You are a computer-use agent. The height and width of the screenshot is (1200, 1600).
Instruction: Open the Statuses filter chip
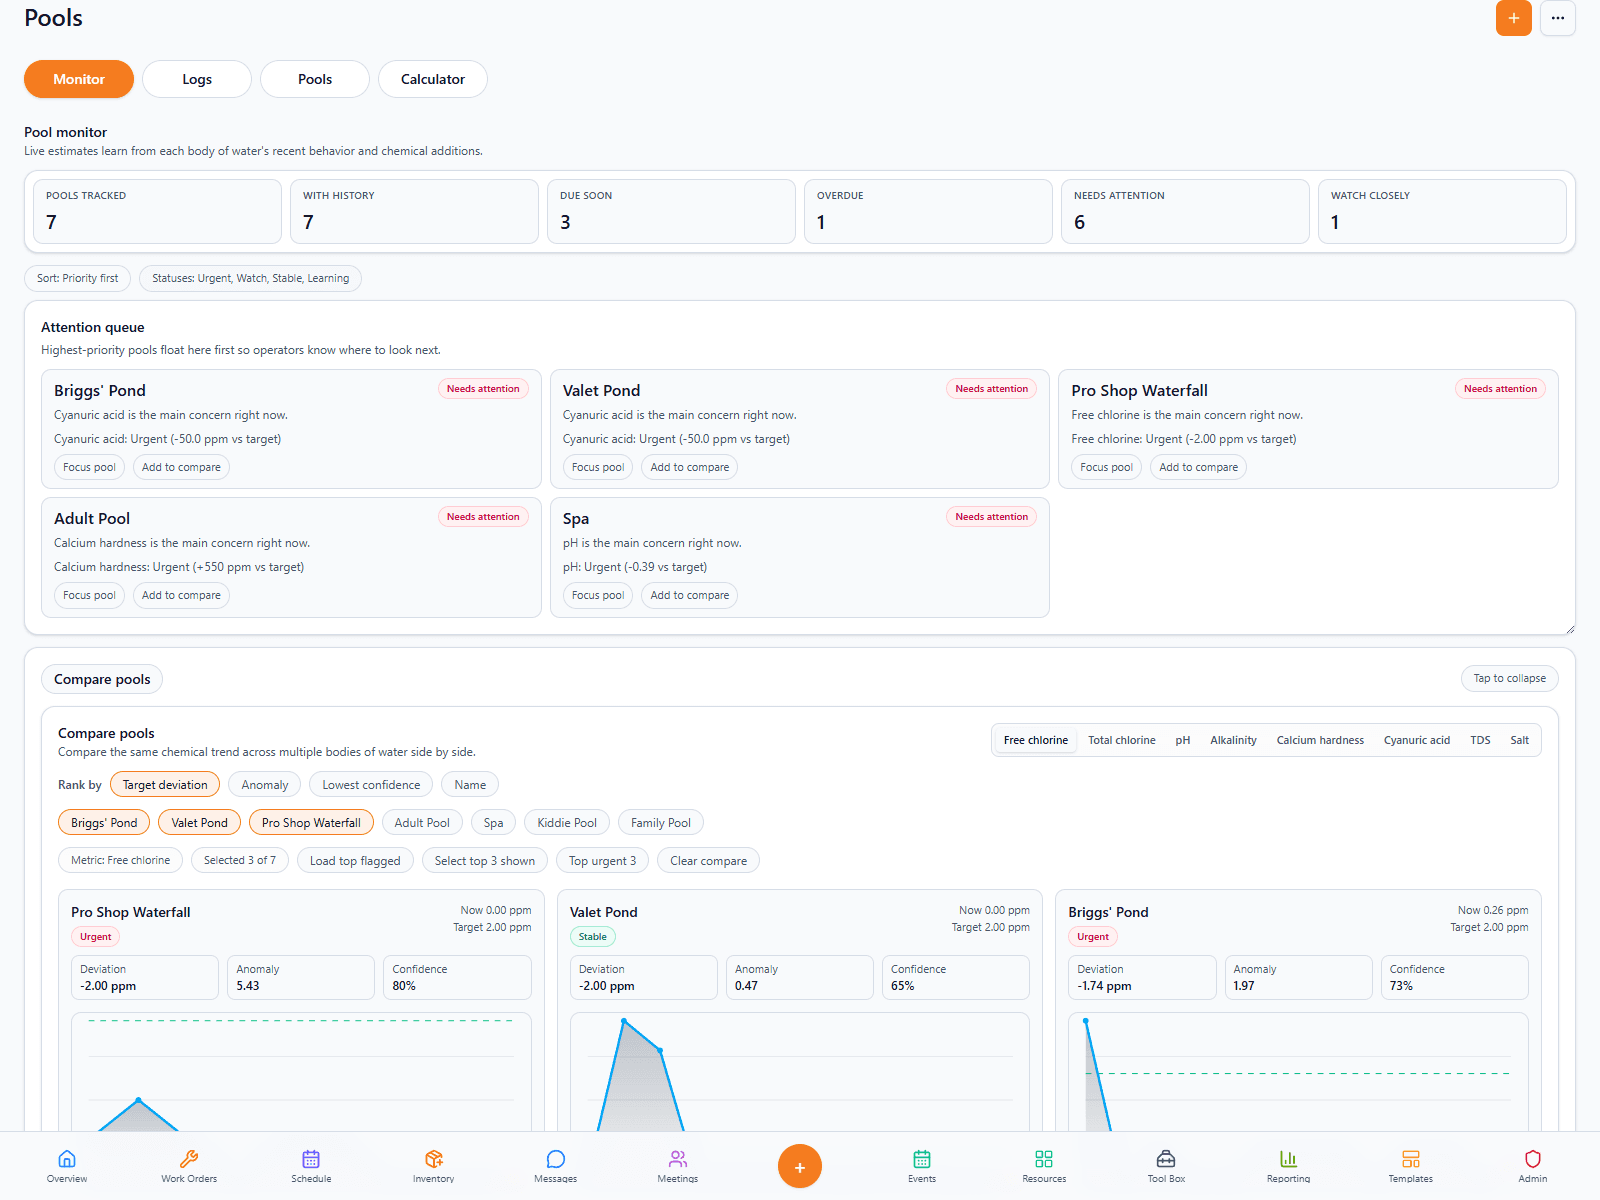tap(250, 278)
